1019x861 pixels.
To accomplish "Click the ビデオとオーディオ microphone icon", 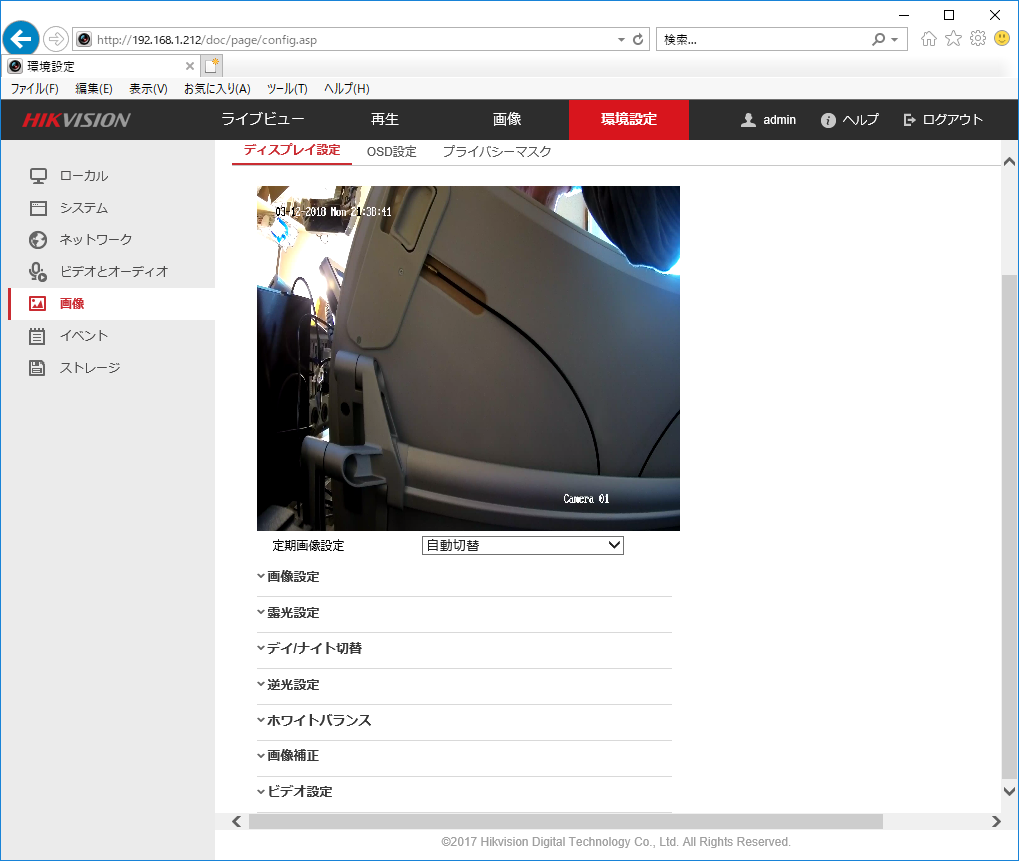I will click(38, 272).
